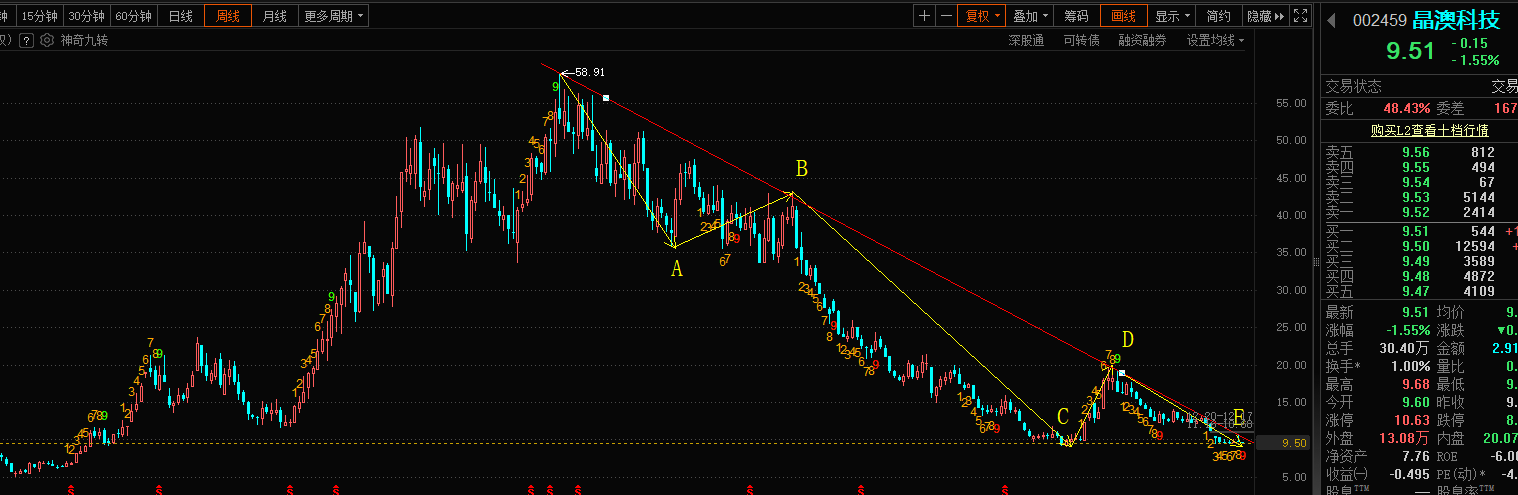
Task: Select trendline handle near 58.91 peak
Action: pos(604,97)
